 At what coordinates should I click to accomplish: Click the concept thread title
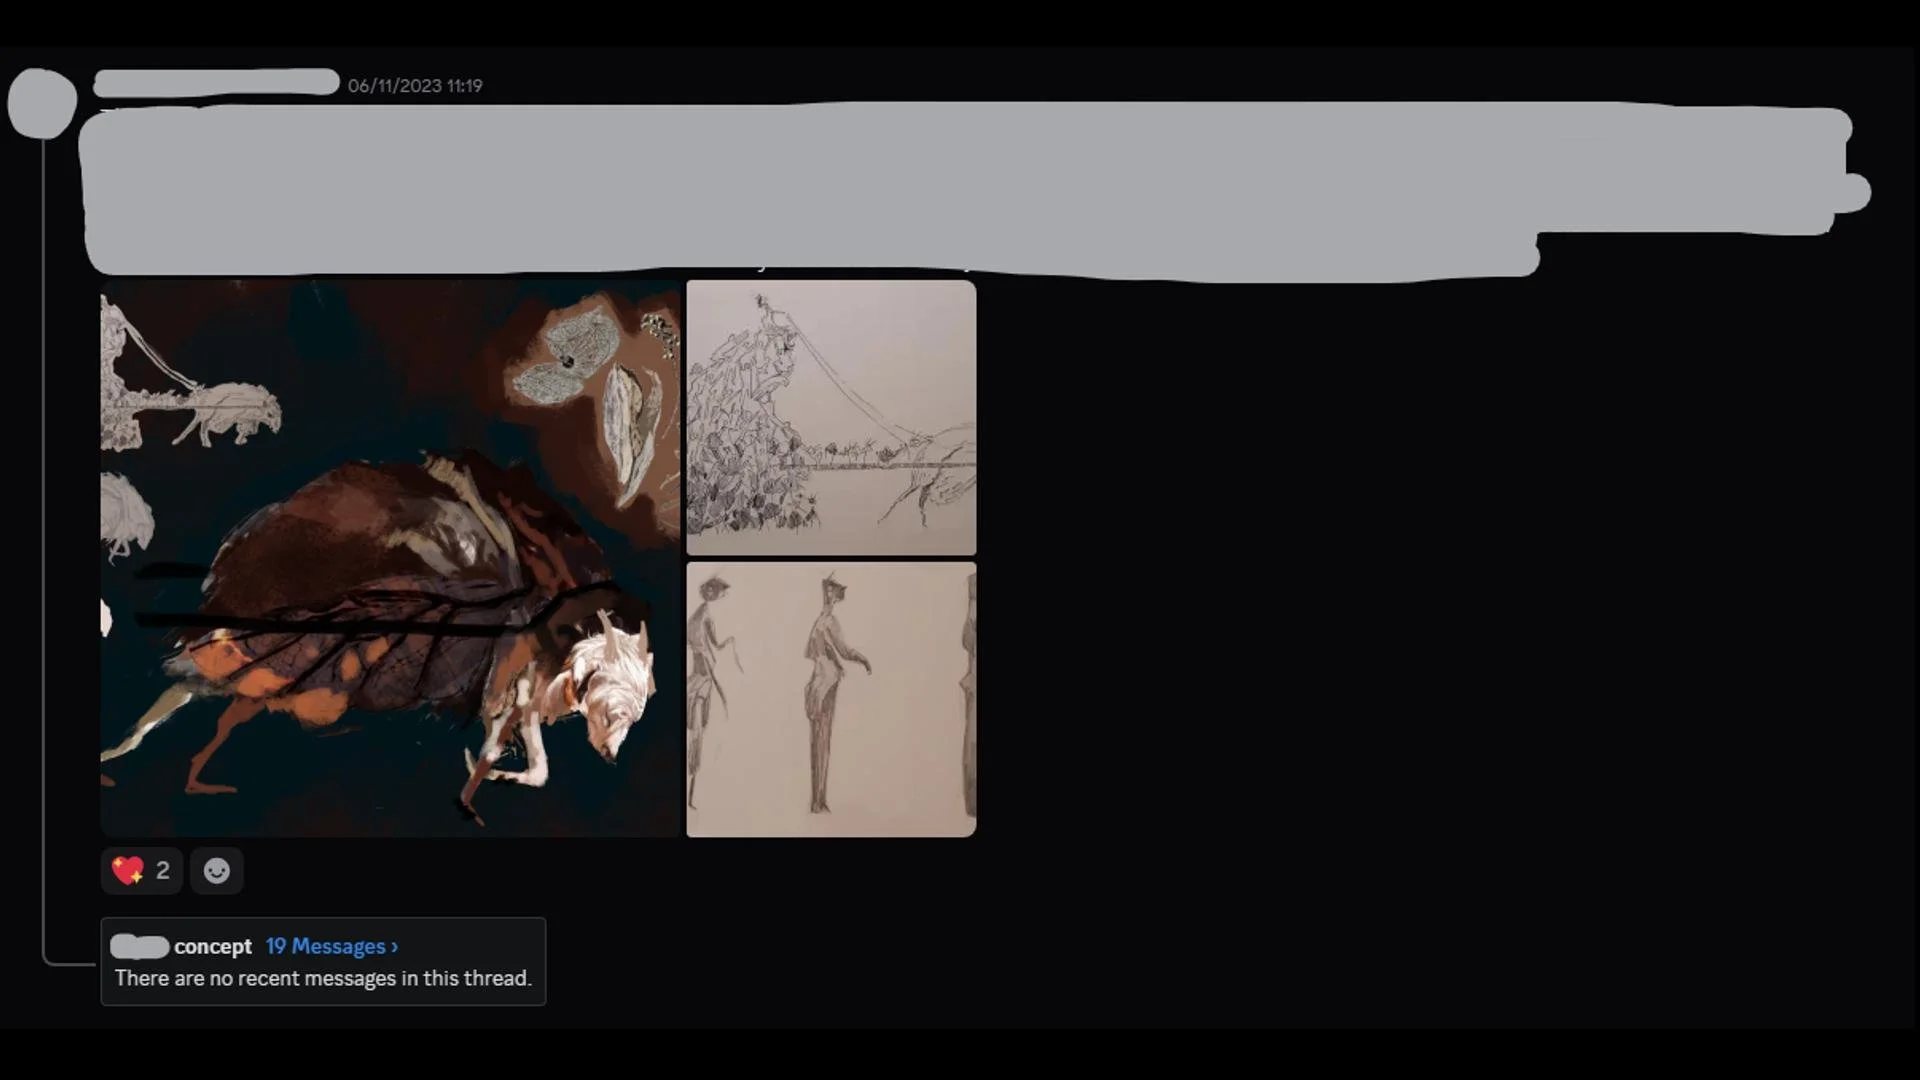(212, 946)
